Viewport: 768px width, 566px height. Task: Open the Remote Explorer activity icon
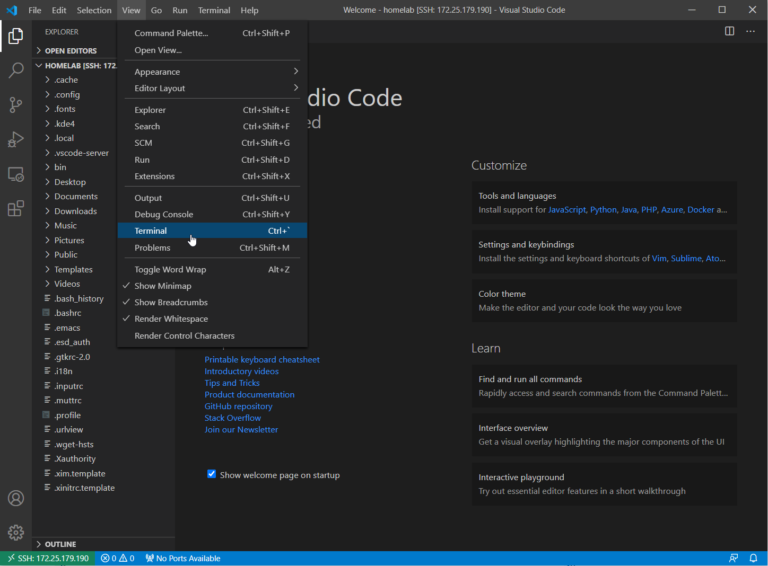(16, 174)
